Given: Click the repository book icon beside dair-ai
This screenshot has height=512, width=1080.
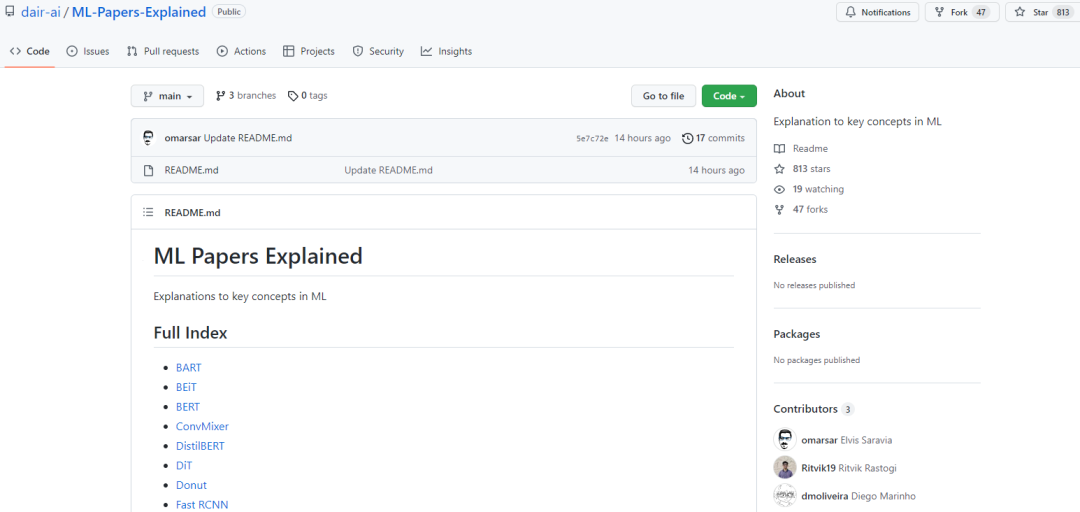Looking at the screenshot, I should pyautogui.click(x=10, y=12).
